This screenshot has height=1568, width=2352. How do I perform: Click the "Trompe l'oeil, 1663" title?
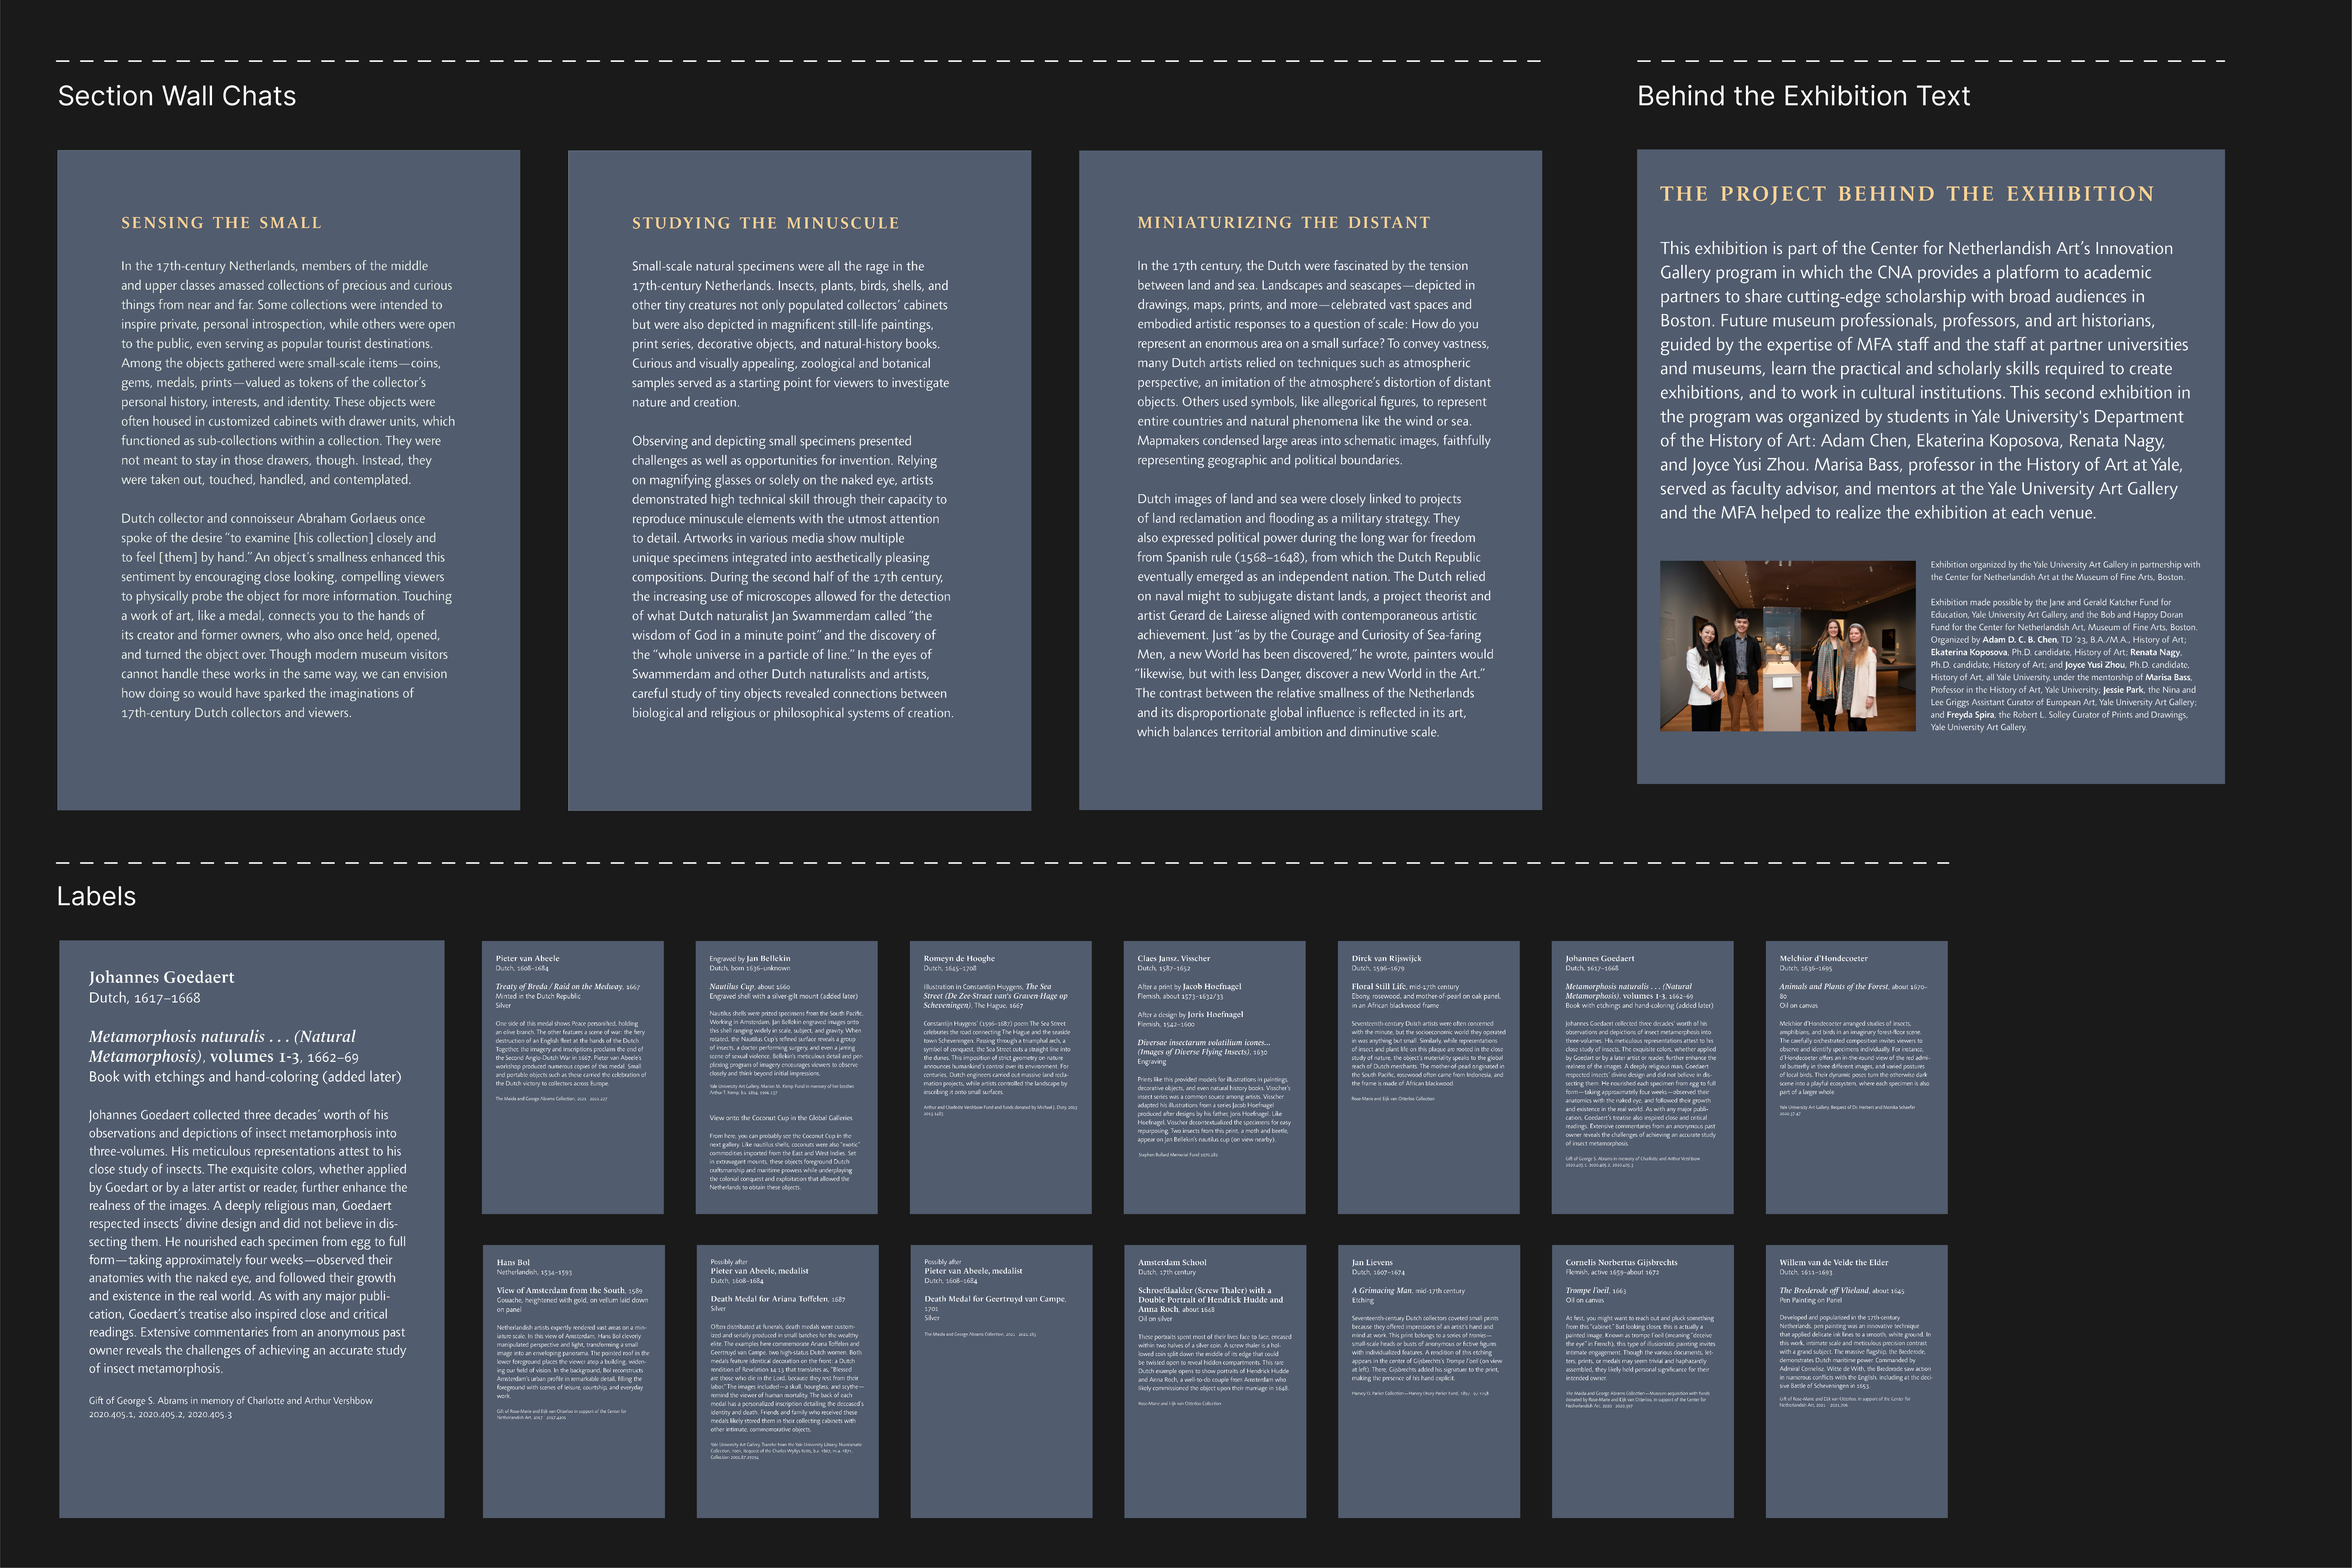1596,1290
